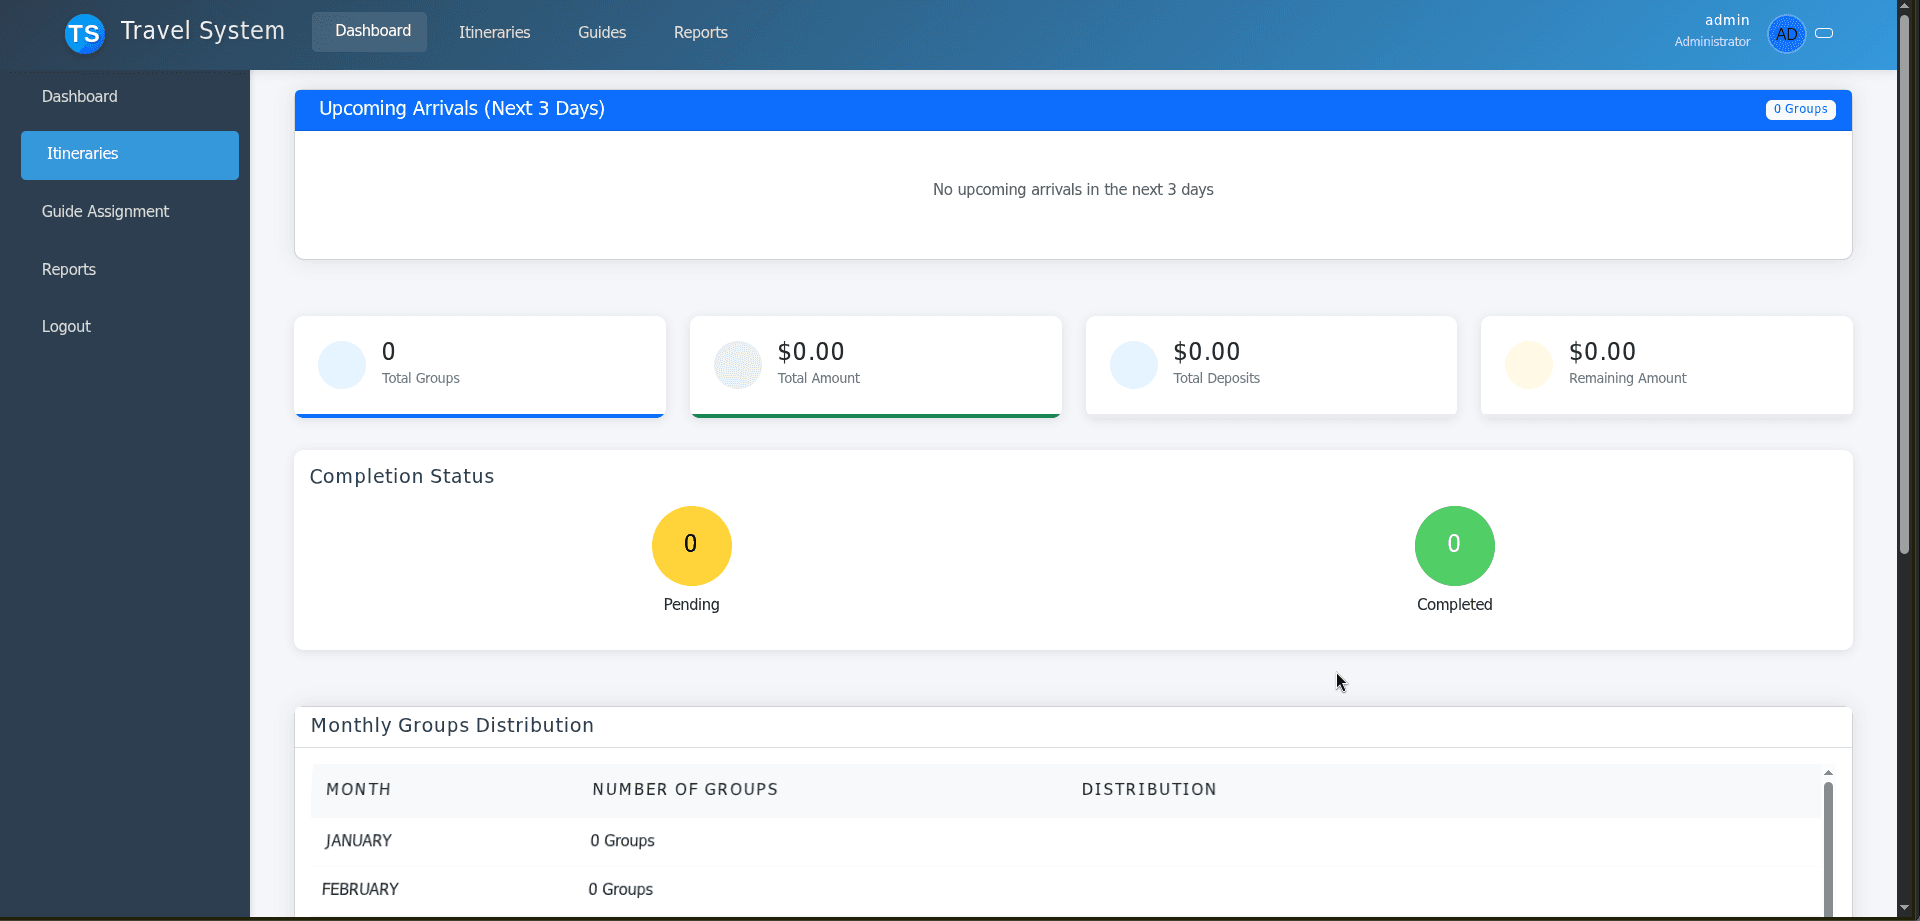Select Dashboard in the top navigation
The height and width of the screenshot is (921, 1920).
pyautogui.click(x=369, y=31)
